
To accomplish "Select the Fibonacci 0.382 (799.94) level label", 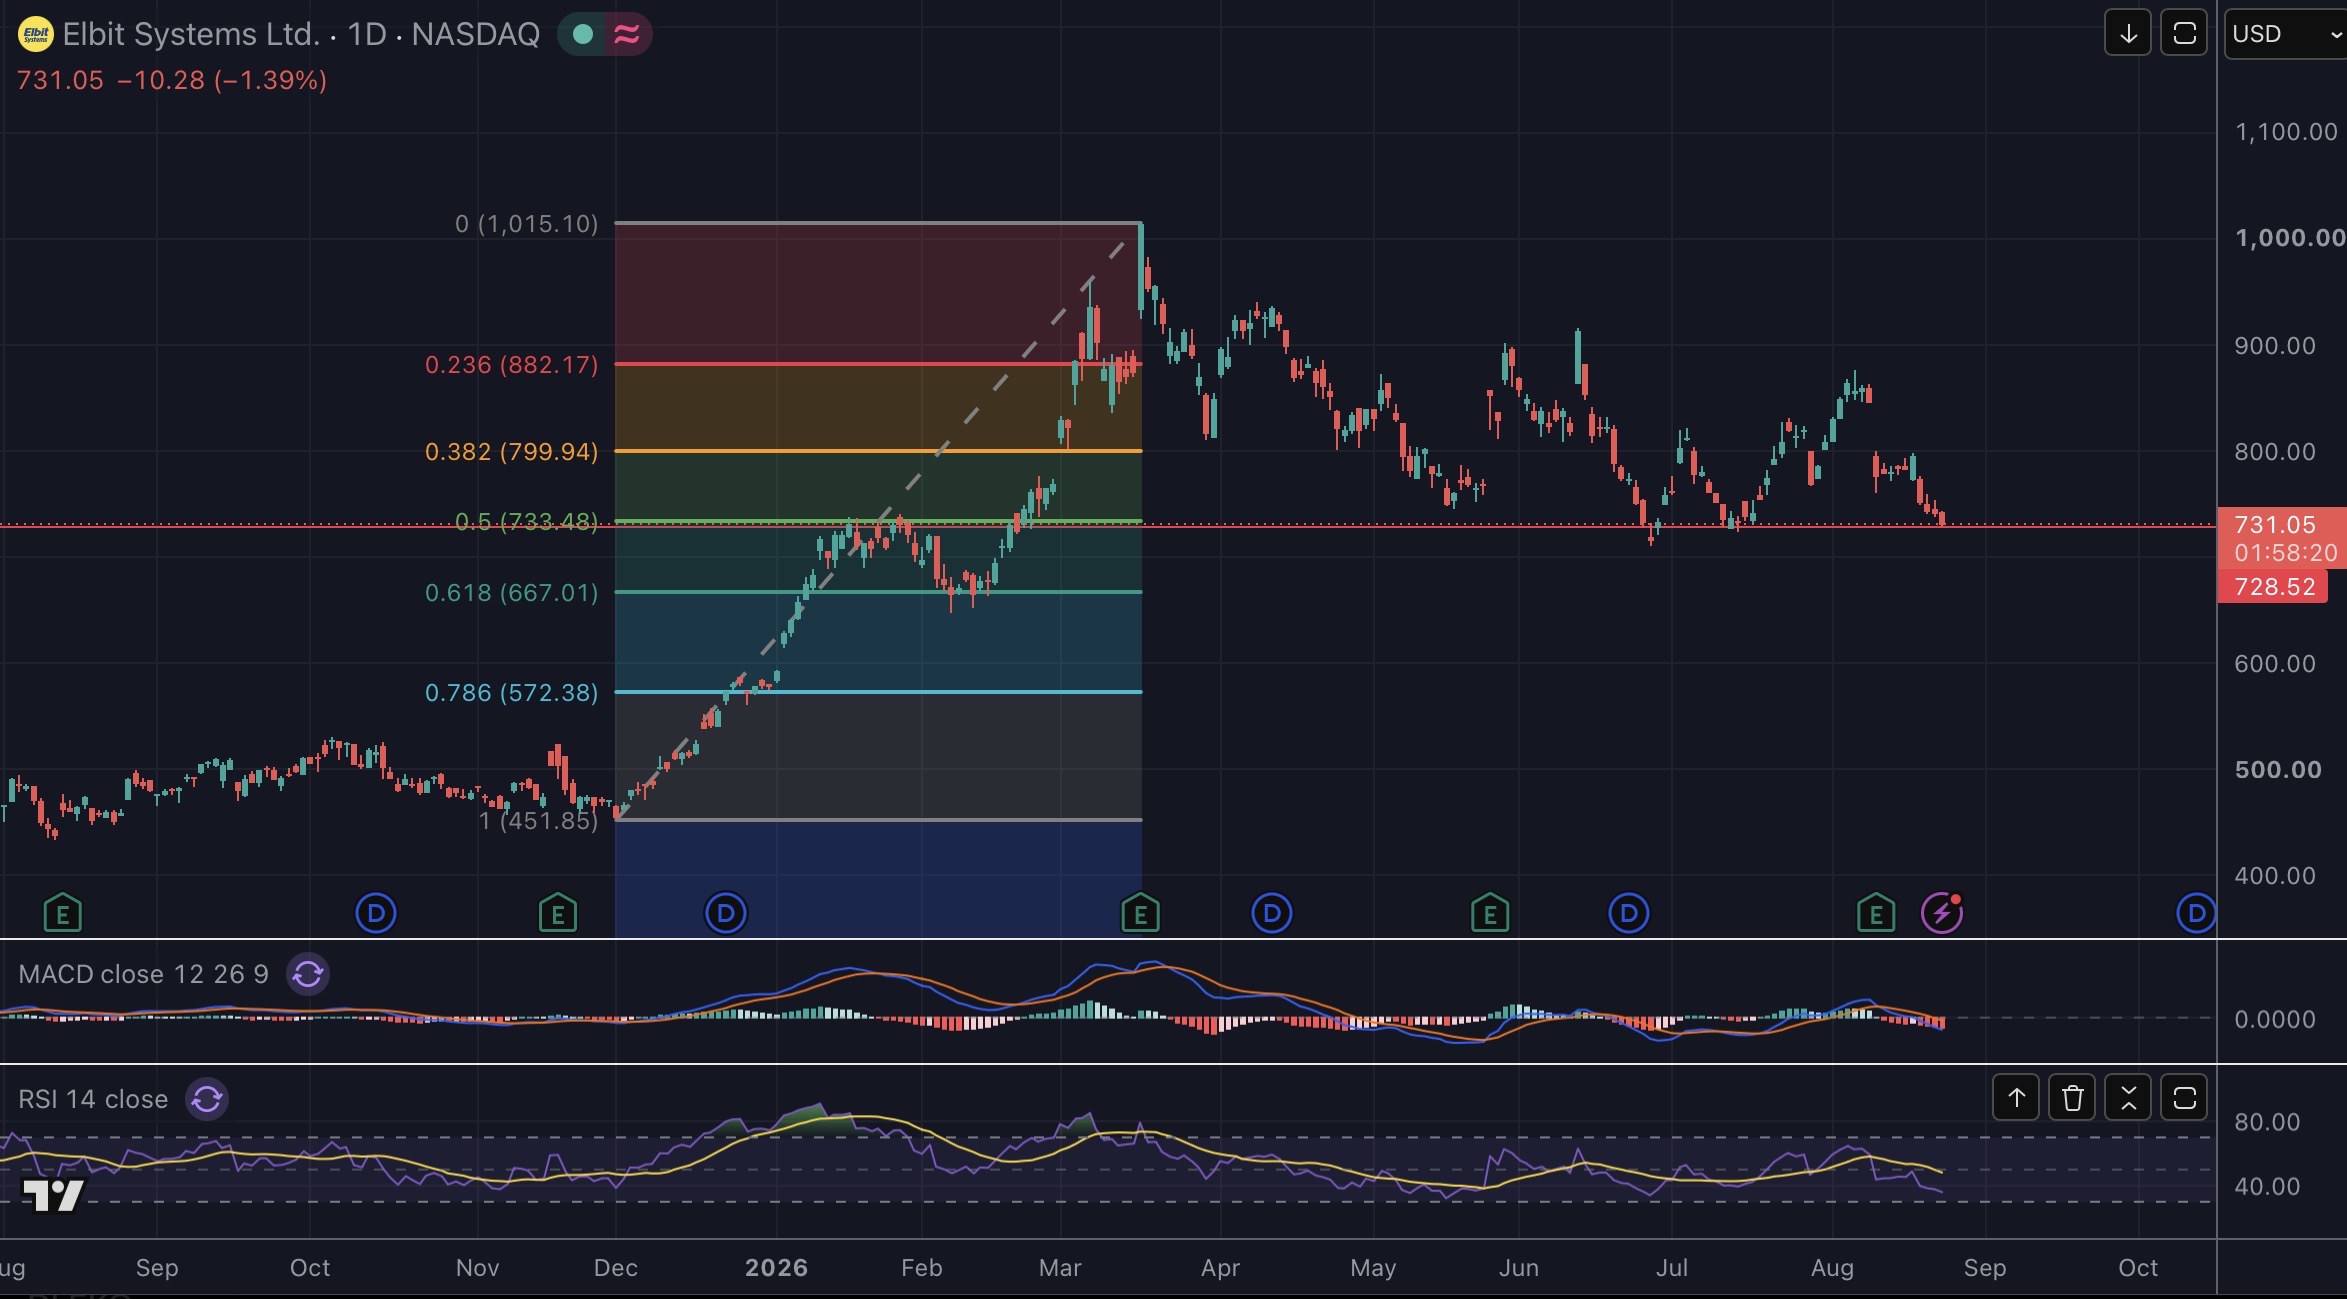I will (512, 452).
